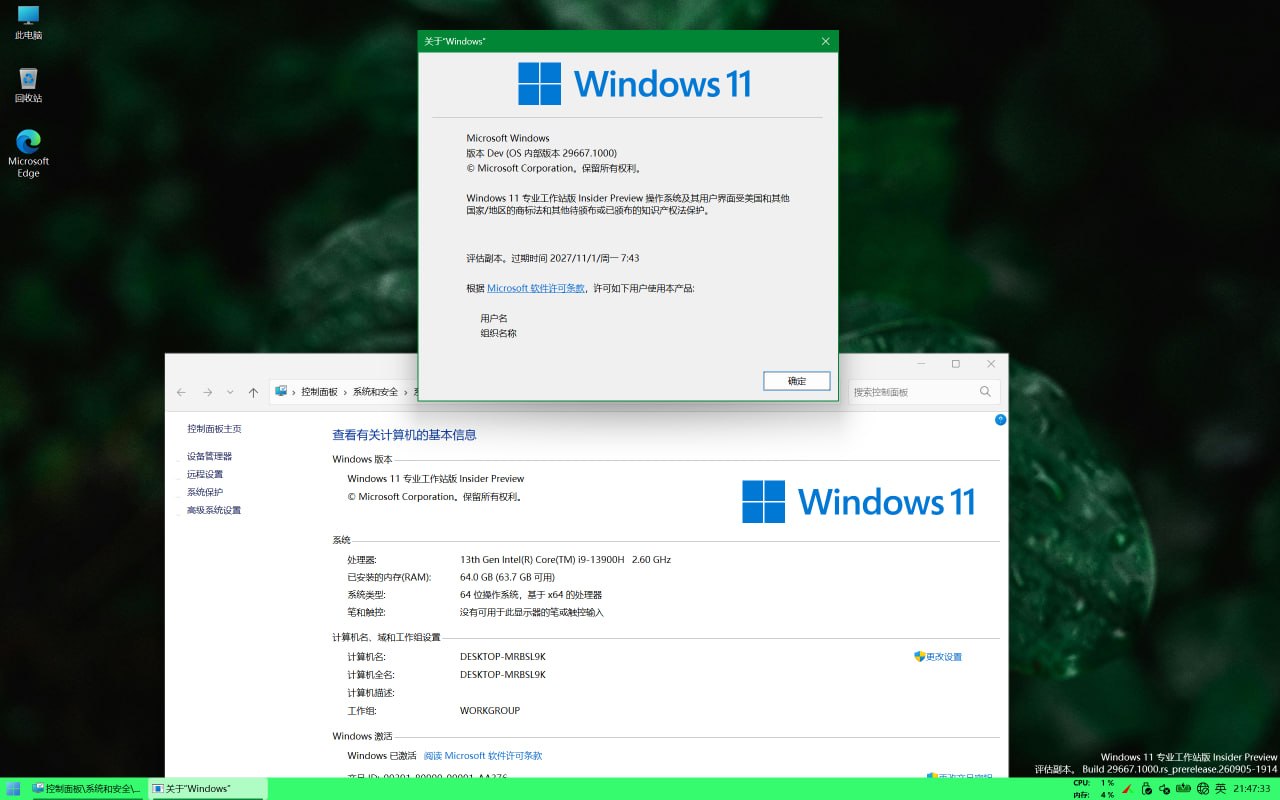Expand the 控制面板 breadcrumb chevron
The width and height of the screenshot is (1280, 800).
click(345, 392)
